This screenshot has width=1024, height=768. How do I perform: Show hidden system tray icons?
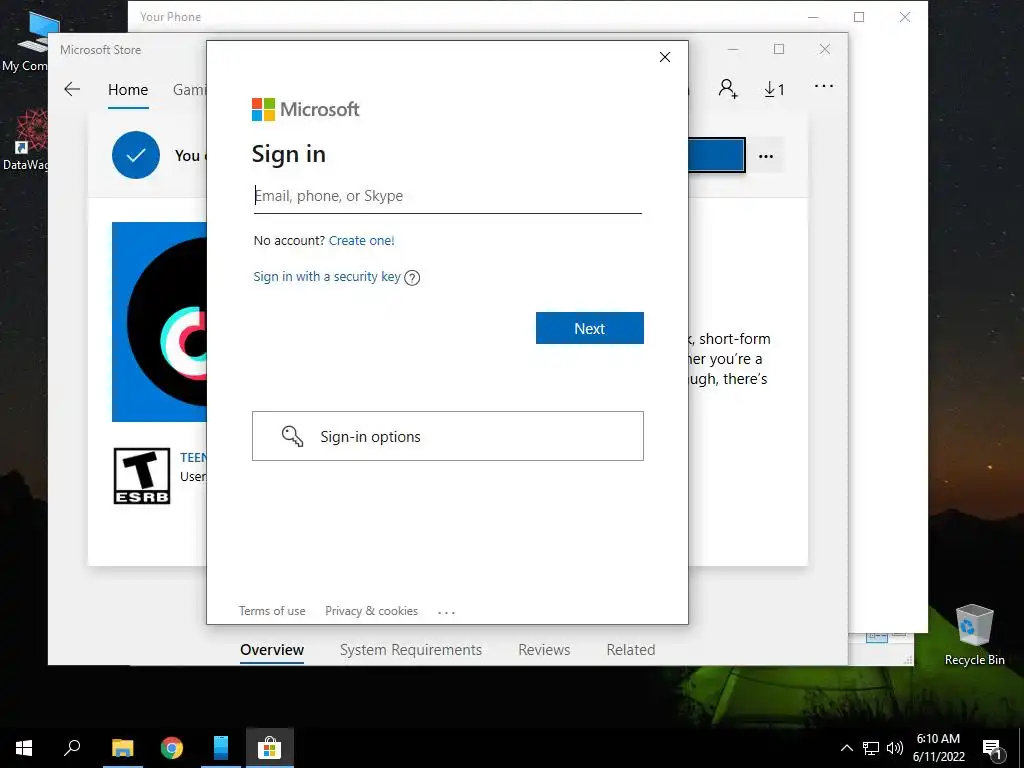846,748
